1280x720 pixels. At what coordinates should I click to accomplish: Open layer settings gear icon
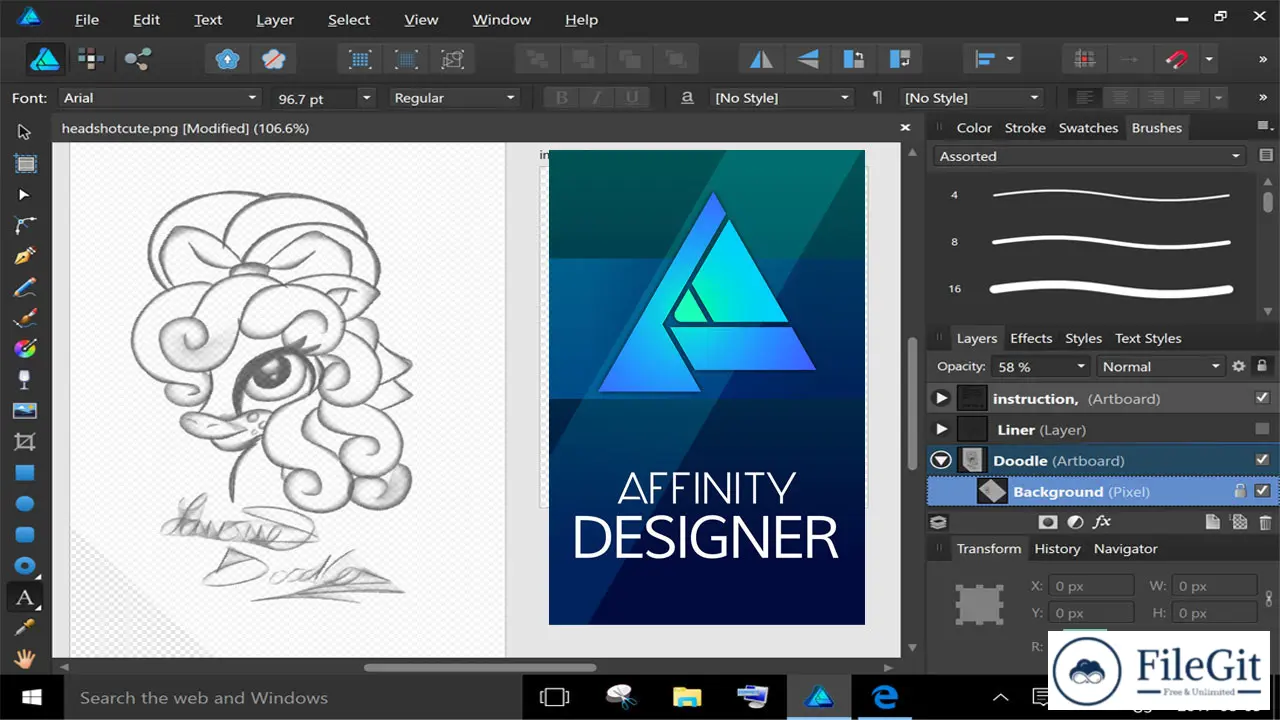pos(1238,367)
